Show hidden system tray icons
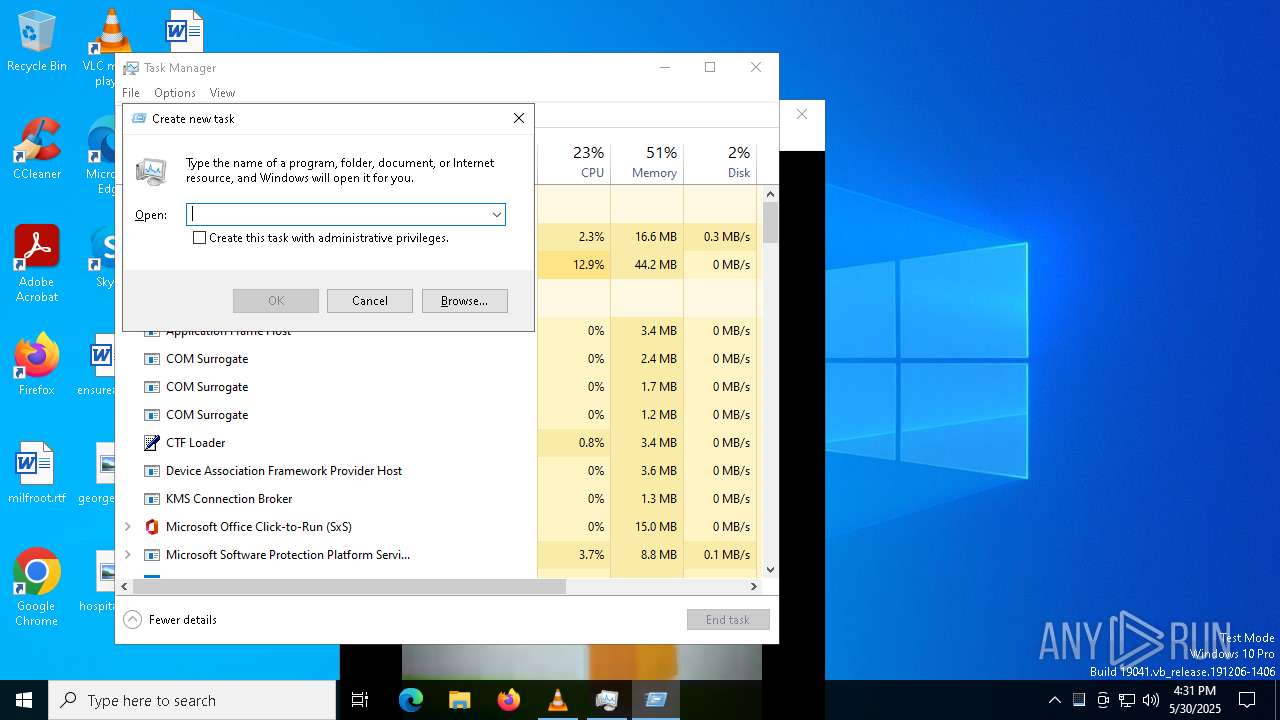The height and width of the screenshot is (720, 1280). (x=1054, y=700)
